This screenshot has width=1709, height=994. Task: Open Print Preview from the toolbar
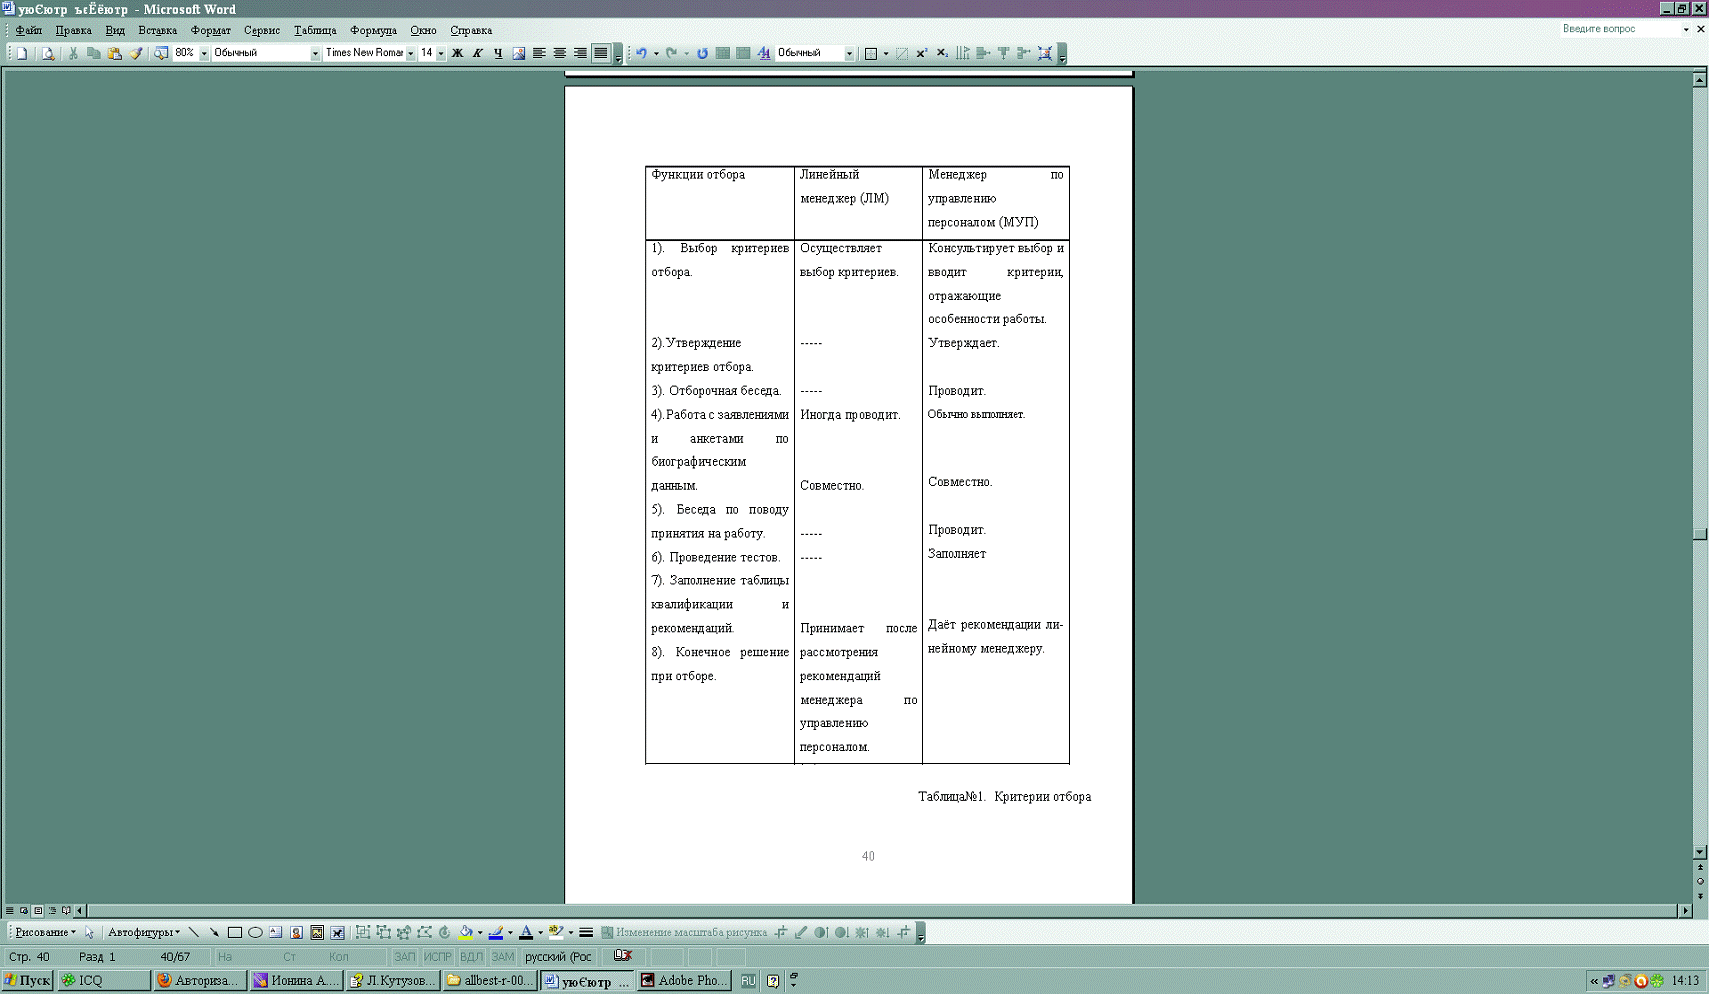(47, 53)
